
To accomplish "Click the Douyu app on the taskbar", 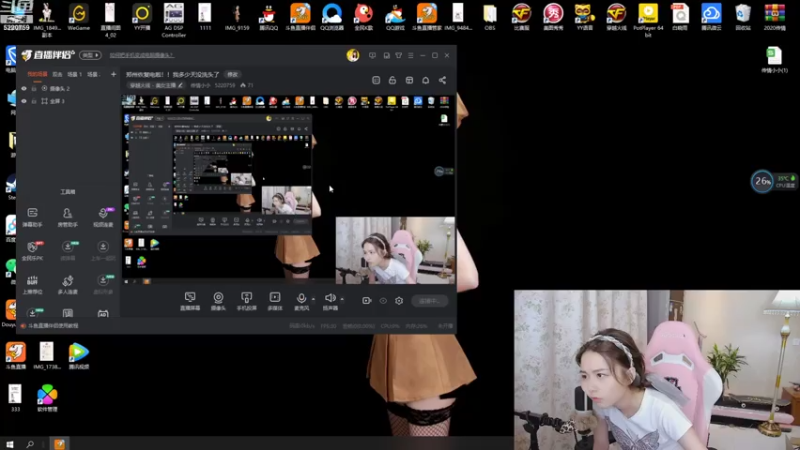I will [x=59, y=444].
